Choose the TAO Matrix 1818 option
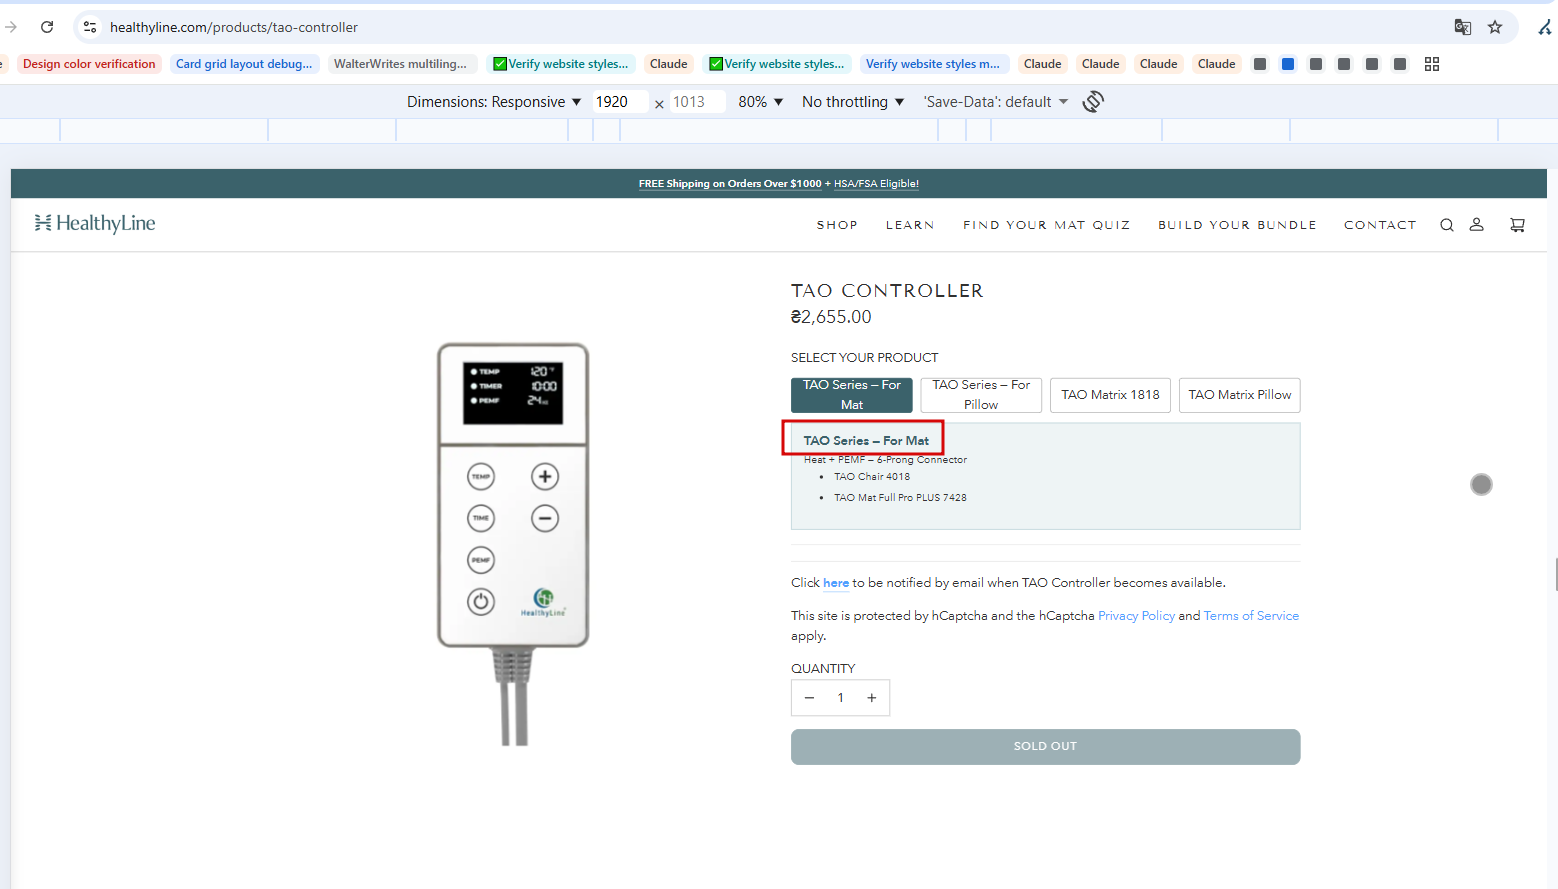 click(1110, 395)
